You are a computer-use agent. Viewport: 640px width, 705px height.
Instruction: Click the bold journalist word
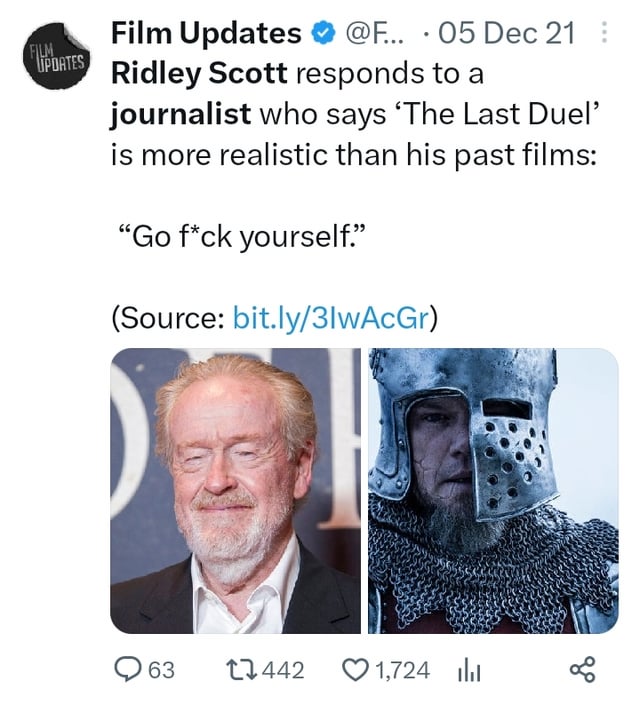click(180, 114)
